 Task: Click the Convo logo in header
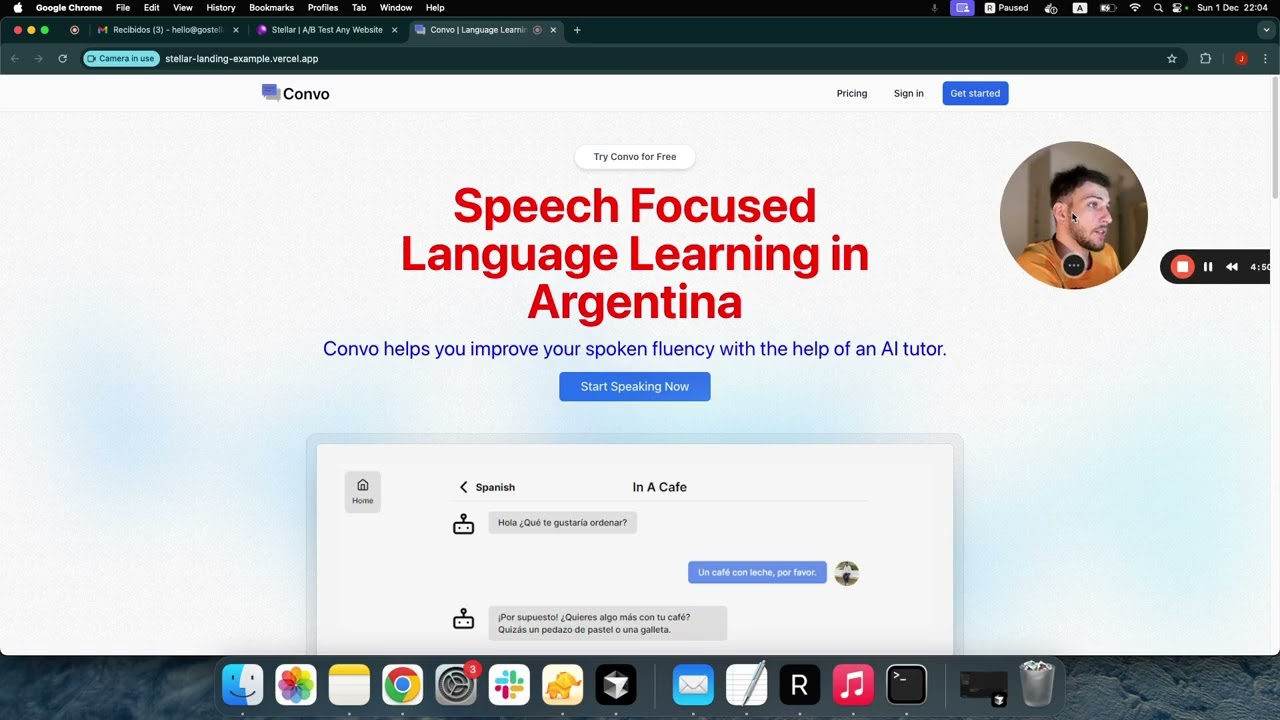point(295,94)
